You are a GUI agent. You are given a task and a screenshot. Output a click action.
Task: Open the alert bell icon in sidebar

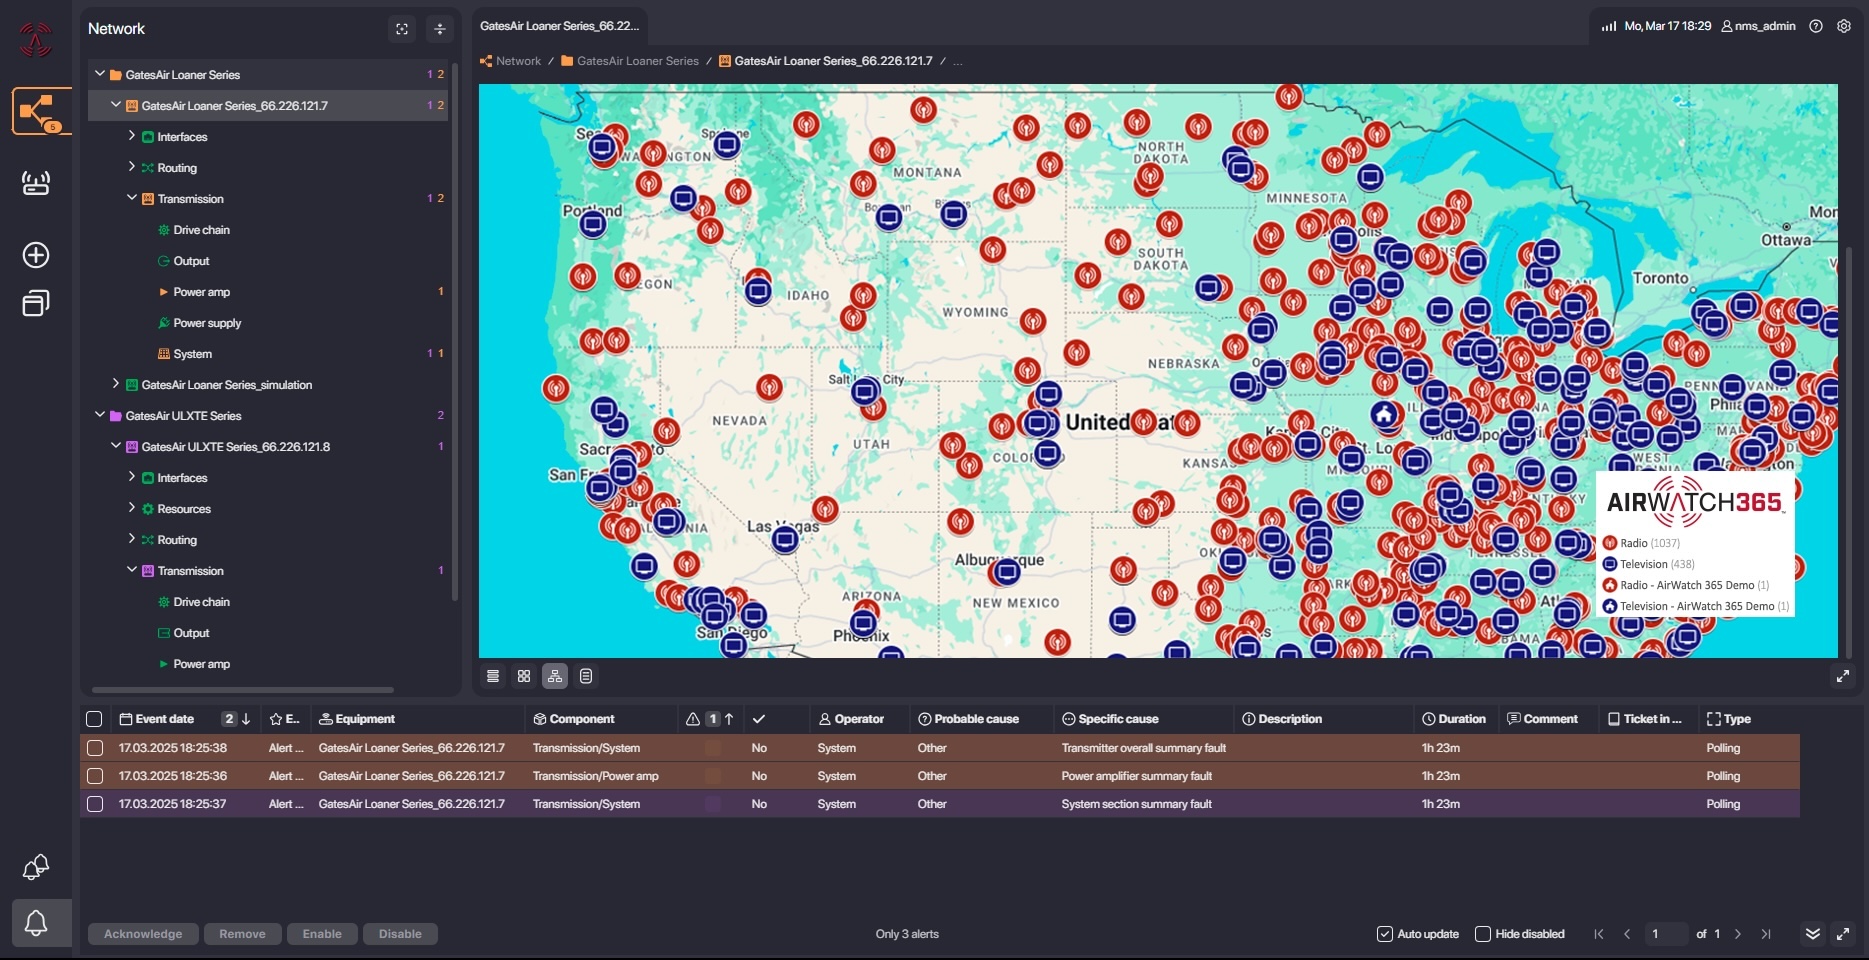(x=36, y=922)
